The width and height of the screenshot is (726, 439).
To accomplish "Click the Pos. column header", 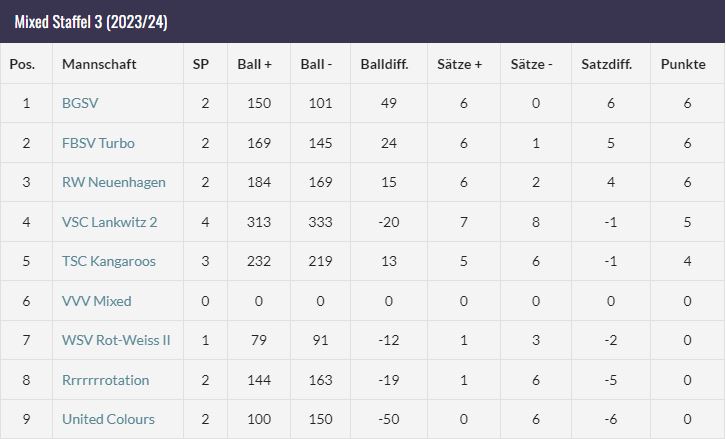I will point(22,64).
